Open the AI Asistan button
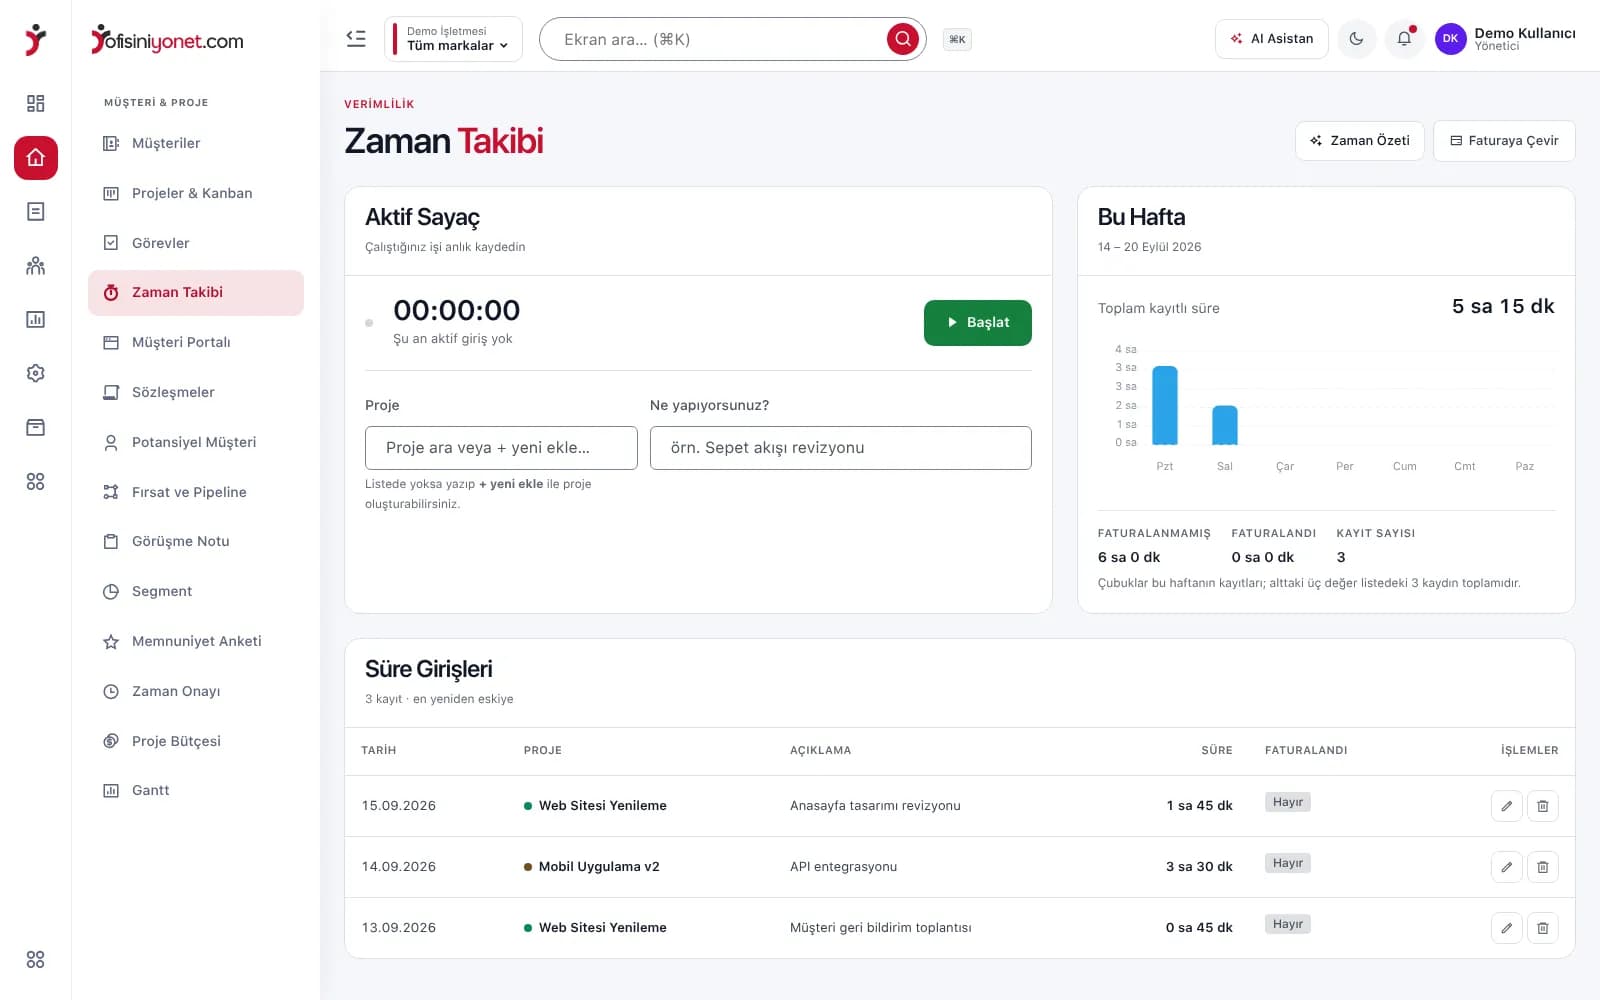Screen dimensions: 1600x1000 tap(1272, 39)
